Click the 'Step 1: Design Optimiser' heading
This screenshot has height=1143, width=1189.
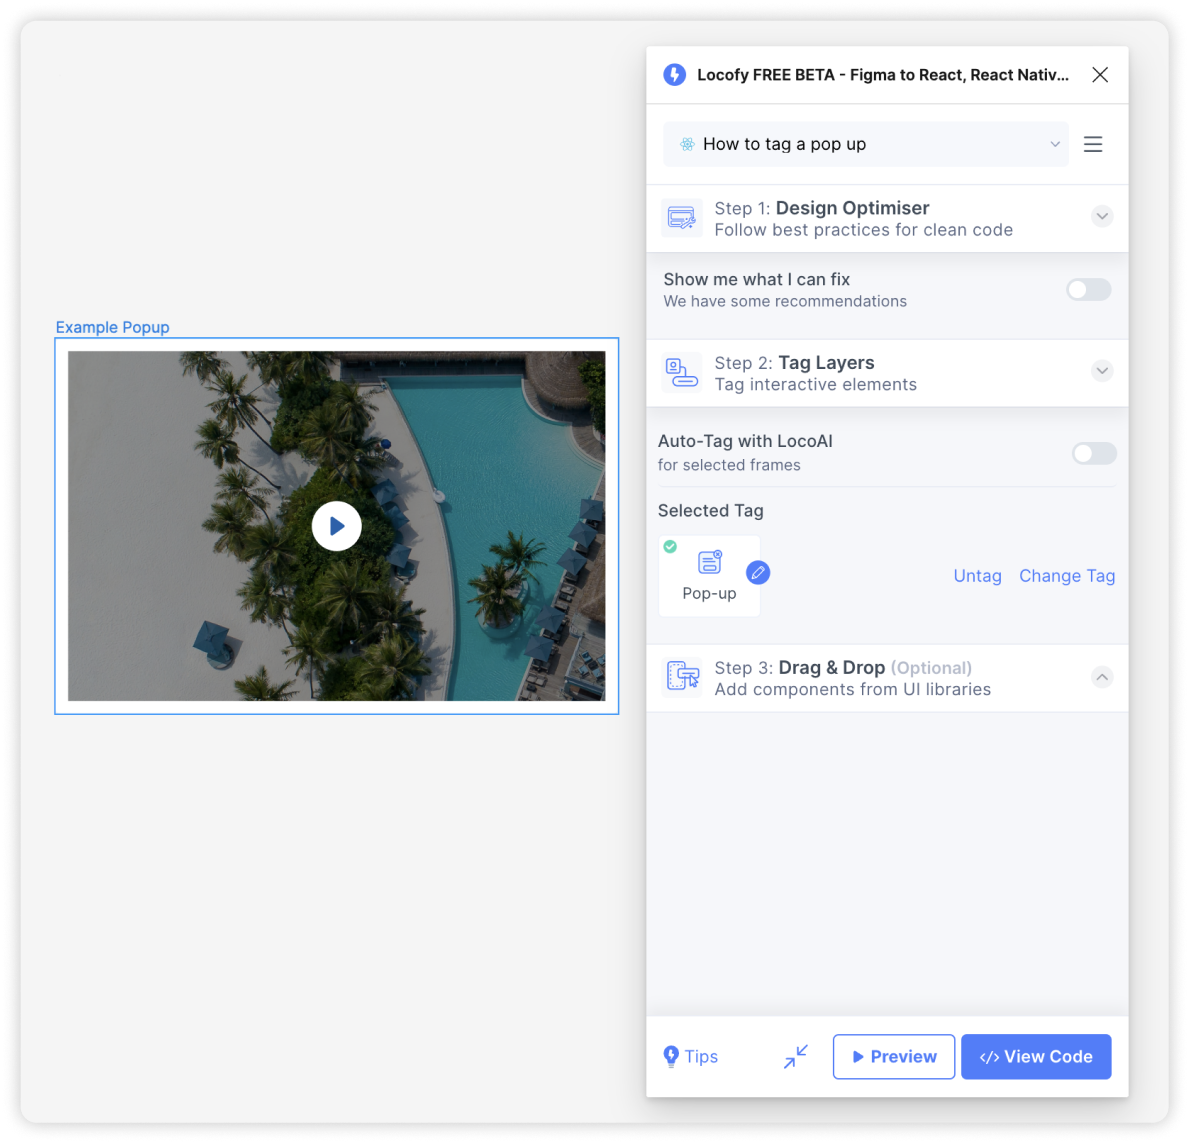pyautogui.click(x=821, y=208)
